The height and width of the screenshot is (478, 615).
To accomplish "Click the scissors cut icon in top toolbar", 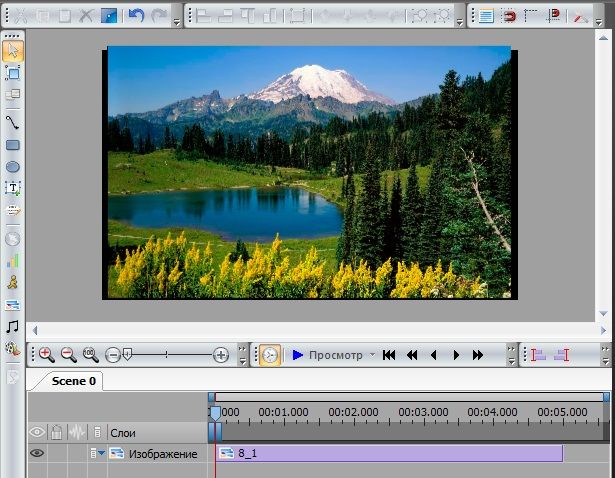I will click(21, 16).
